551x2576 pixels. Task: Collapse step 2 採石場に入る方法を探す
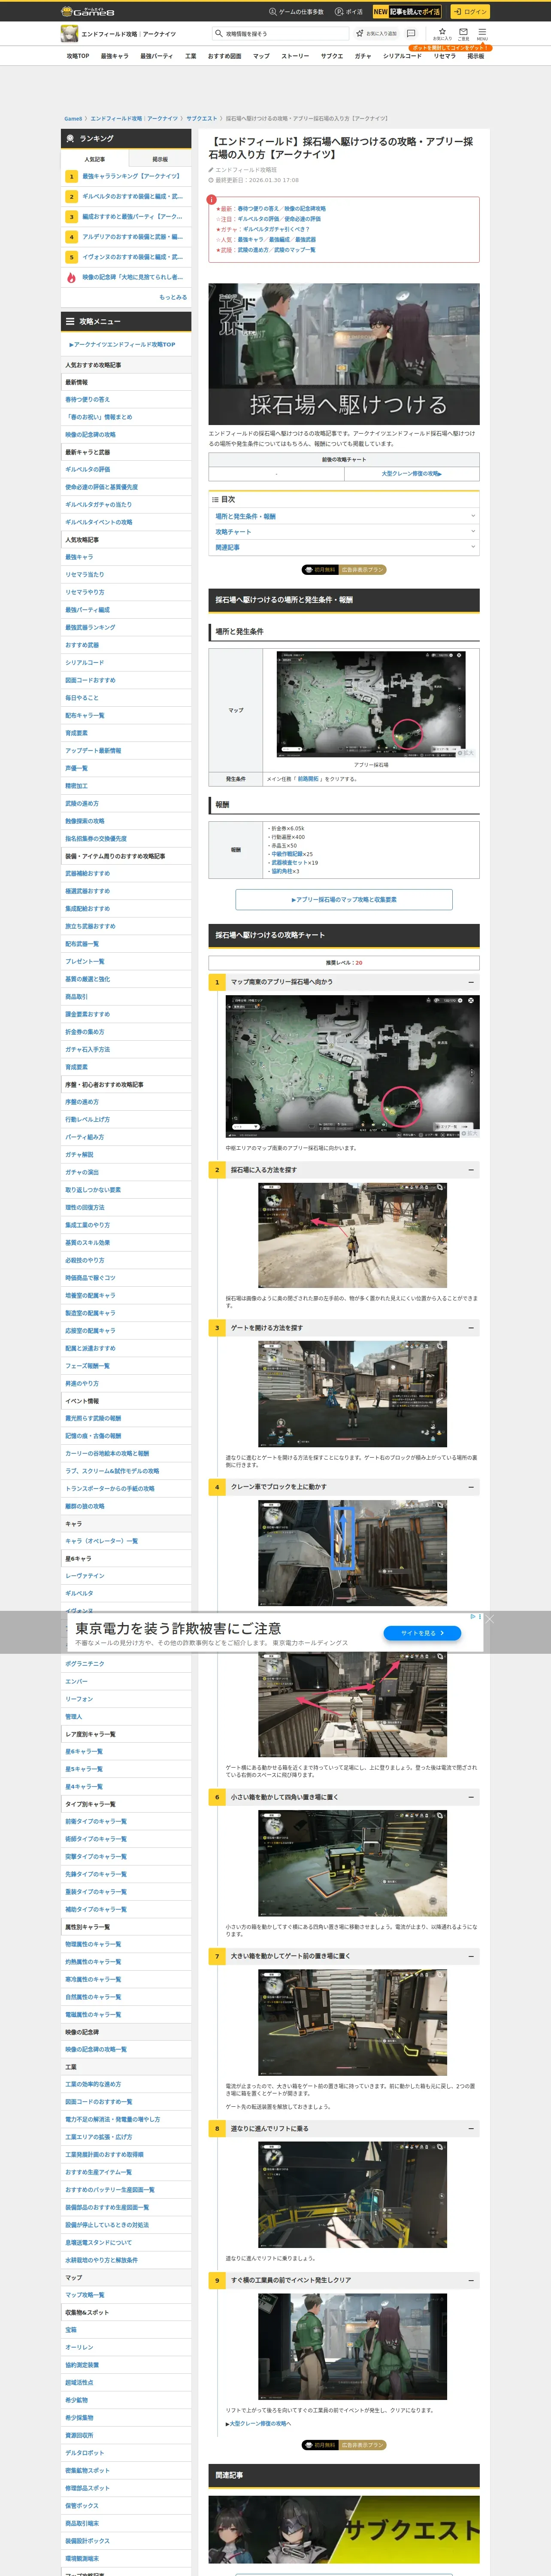tap(471, 1169)
